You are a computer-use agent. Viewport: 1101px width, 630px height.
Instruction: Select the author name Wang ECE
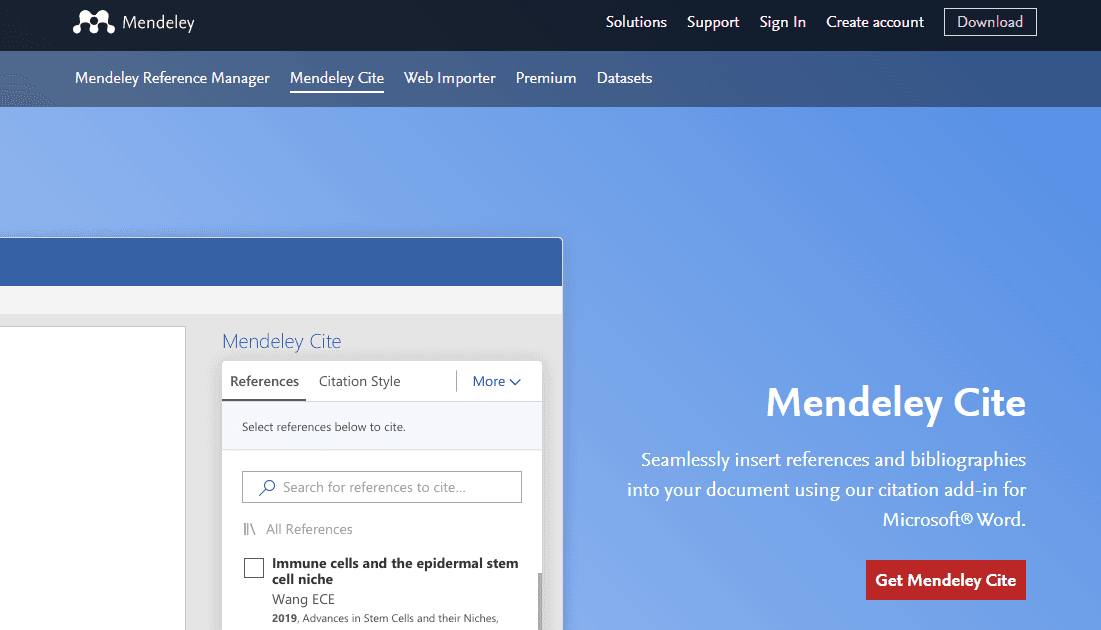pyautogui.click(x=303, y=598)
